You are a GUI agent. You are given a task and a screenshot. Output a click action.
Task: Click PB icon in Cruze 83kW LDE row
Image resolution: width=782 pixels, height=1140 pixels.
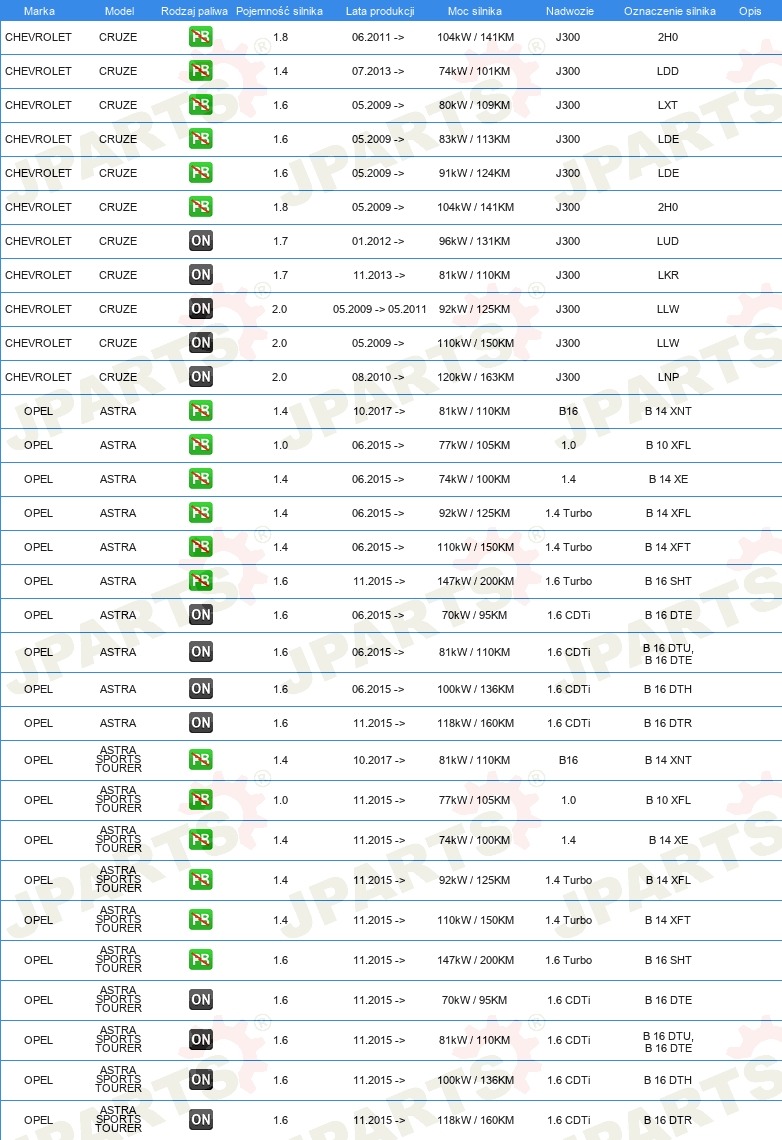coord(201,138)
